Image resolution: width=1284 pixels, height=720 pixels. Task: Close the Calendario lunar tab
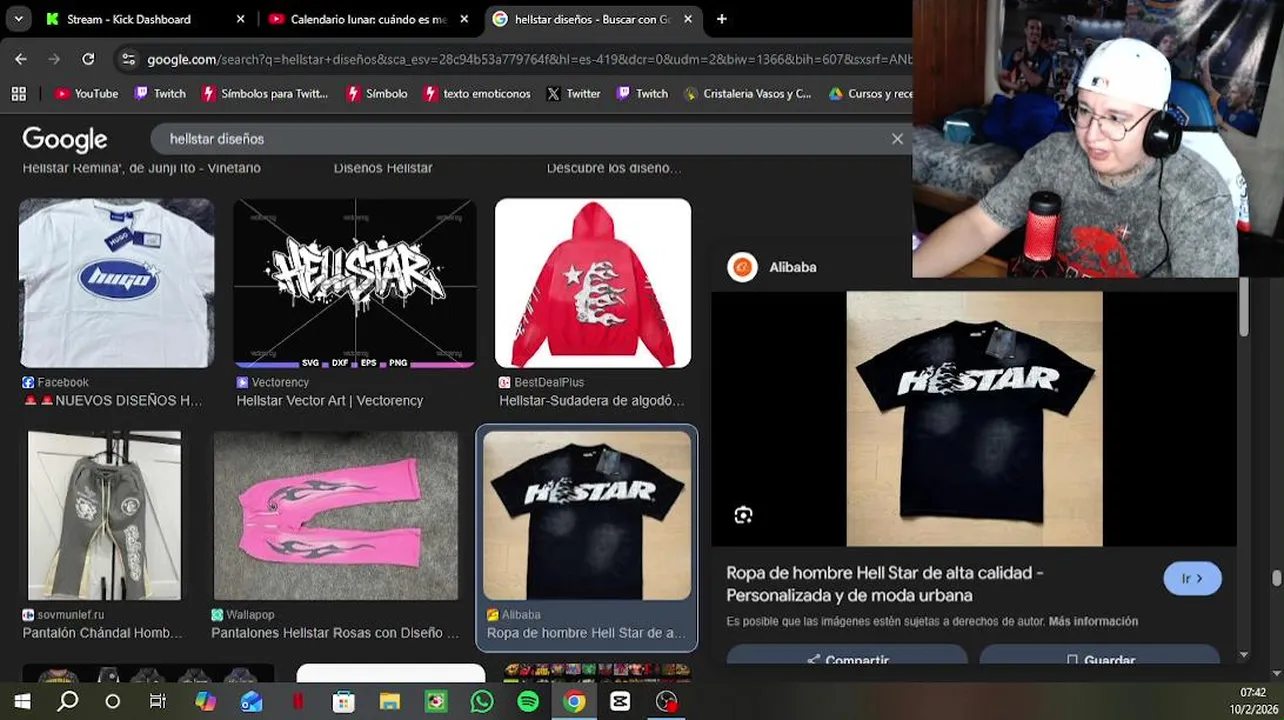point(464,19)
